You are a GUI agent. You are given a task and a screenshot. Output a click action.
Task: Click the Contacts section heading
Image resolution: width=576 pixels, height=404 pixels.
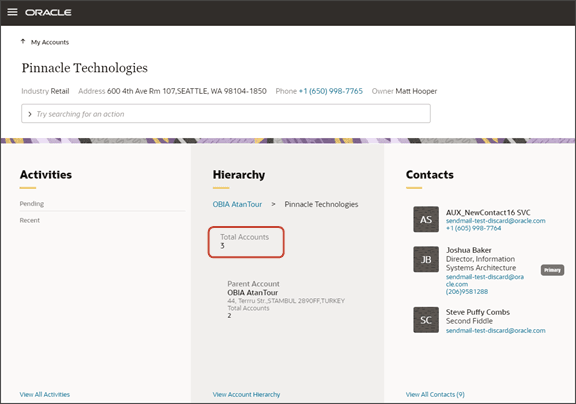pos(430,175)
